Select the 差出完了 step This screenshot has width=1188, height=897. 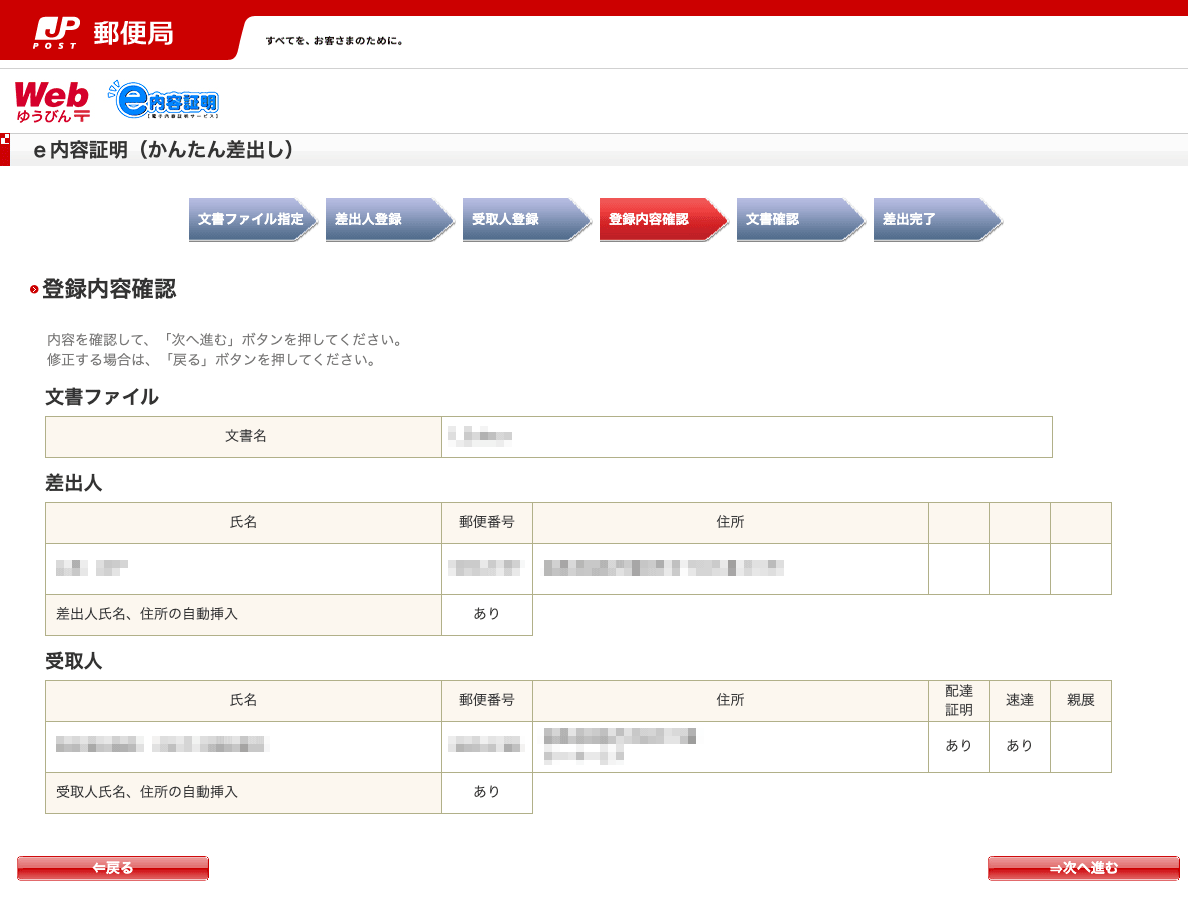pos(939,220)
